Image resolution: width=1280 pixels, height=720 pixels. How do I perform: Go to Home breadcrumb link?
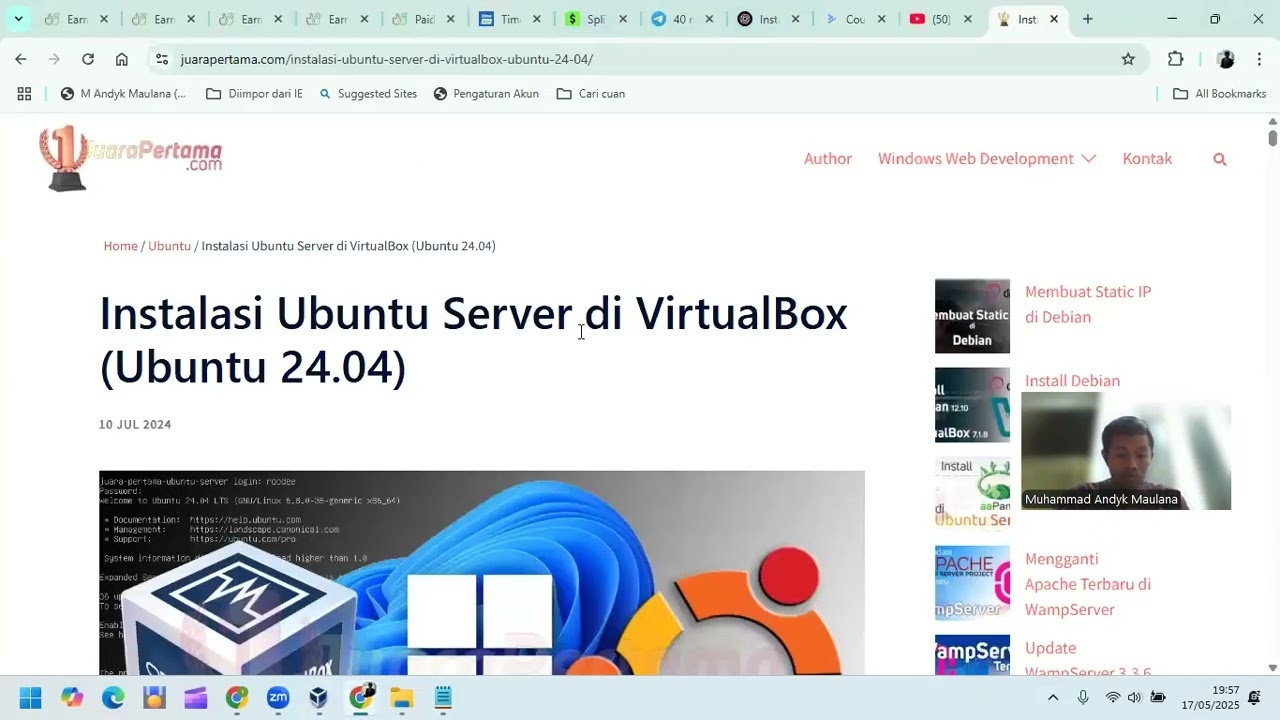120,246
